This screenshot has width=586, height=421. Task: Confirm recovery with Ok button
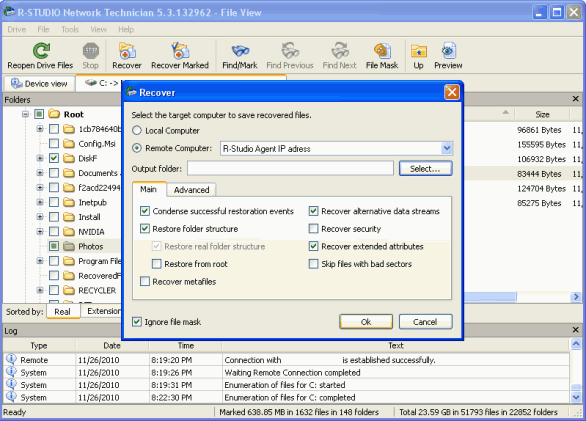point(366,322)
